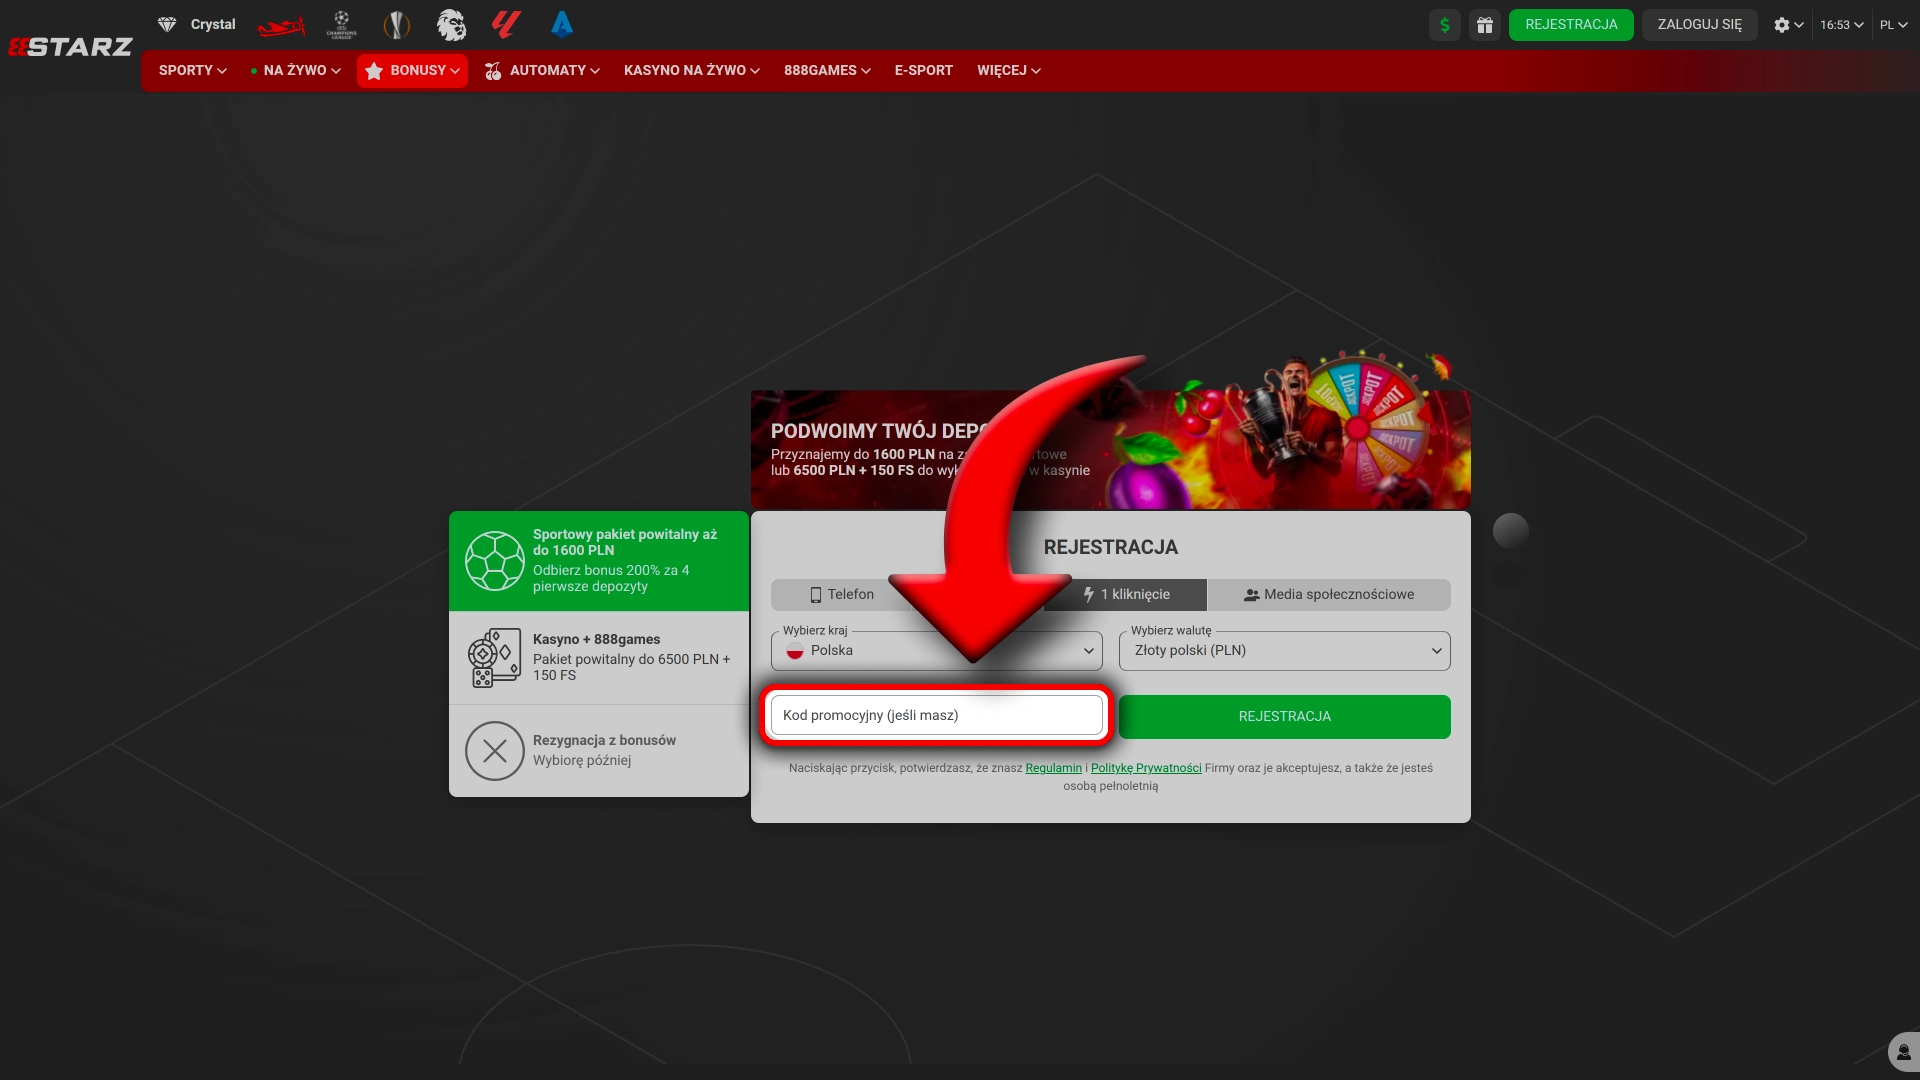The height and width of the screenshot is (1080, 1920).
Task: Open the live chat support icon
Action: pos(1902,1052)
